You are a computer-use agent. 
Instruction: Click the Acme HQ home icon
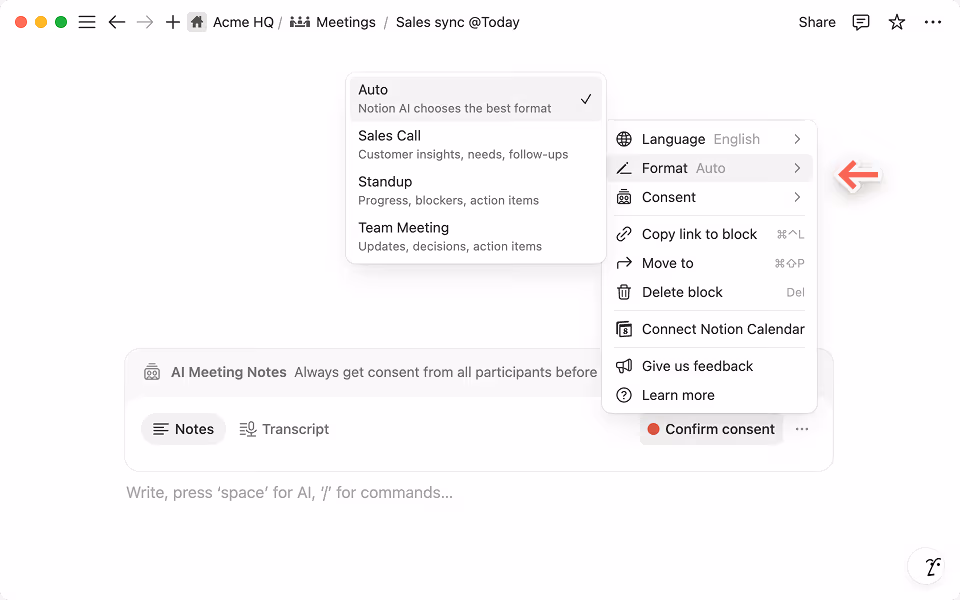tap(197, 21)
